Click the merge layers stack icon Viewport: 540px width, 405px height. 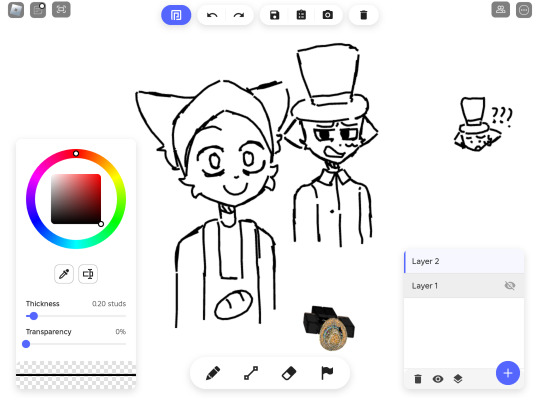(x=458, y=379)
